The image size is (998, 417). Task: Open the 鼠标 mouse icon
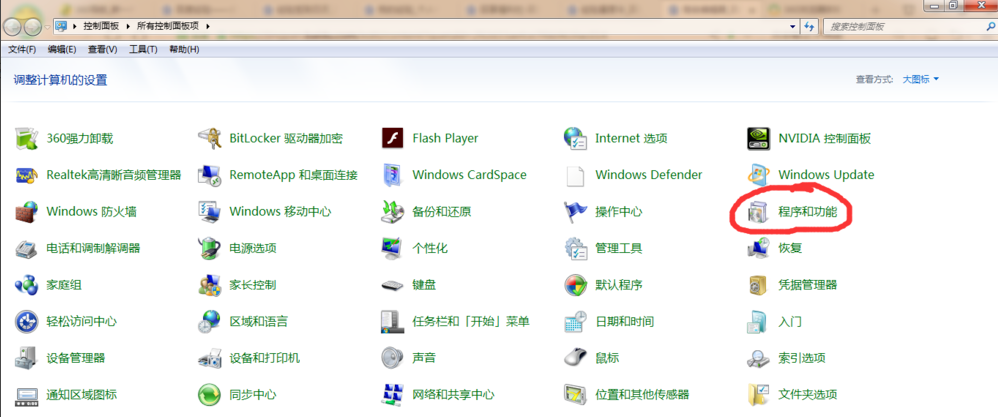point(575,358)
